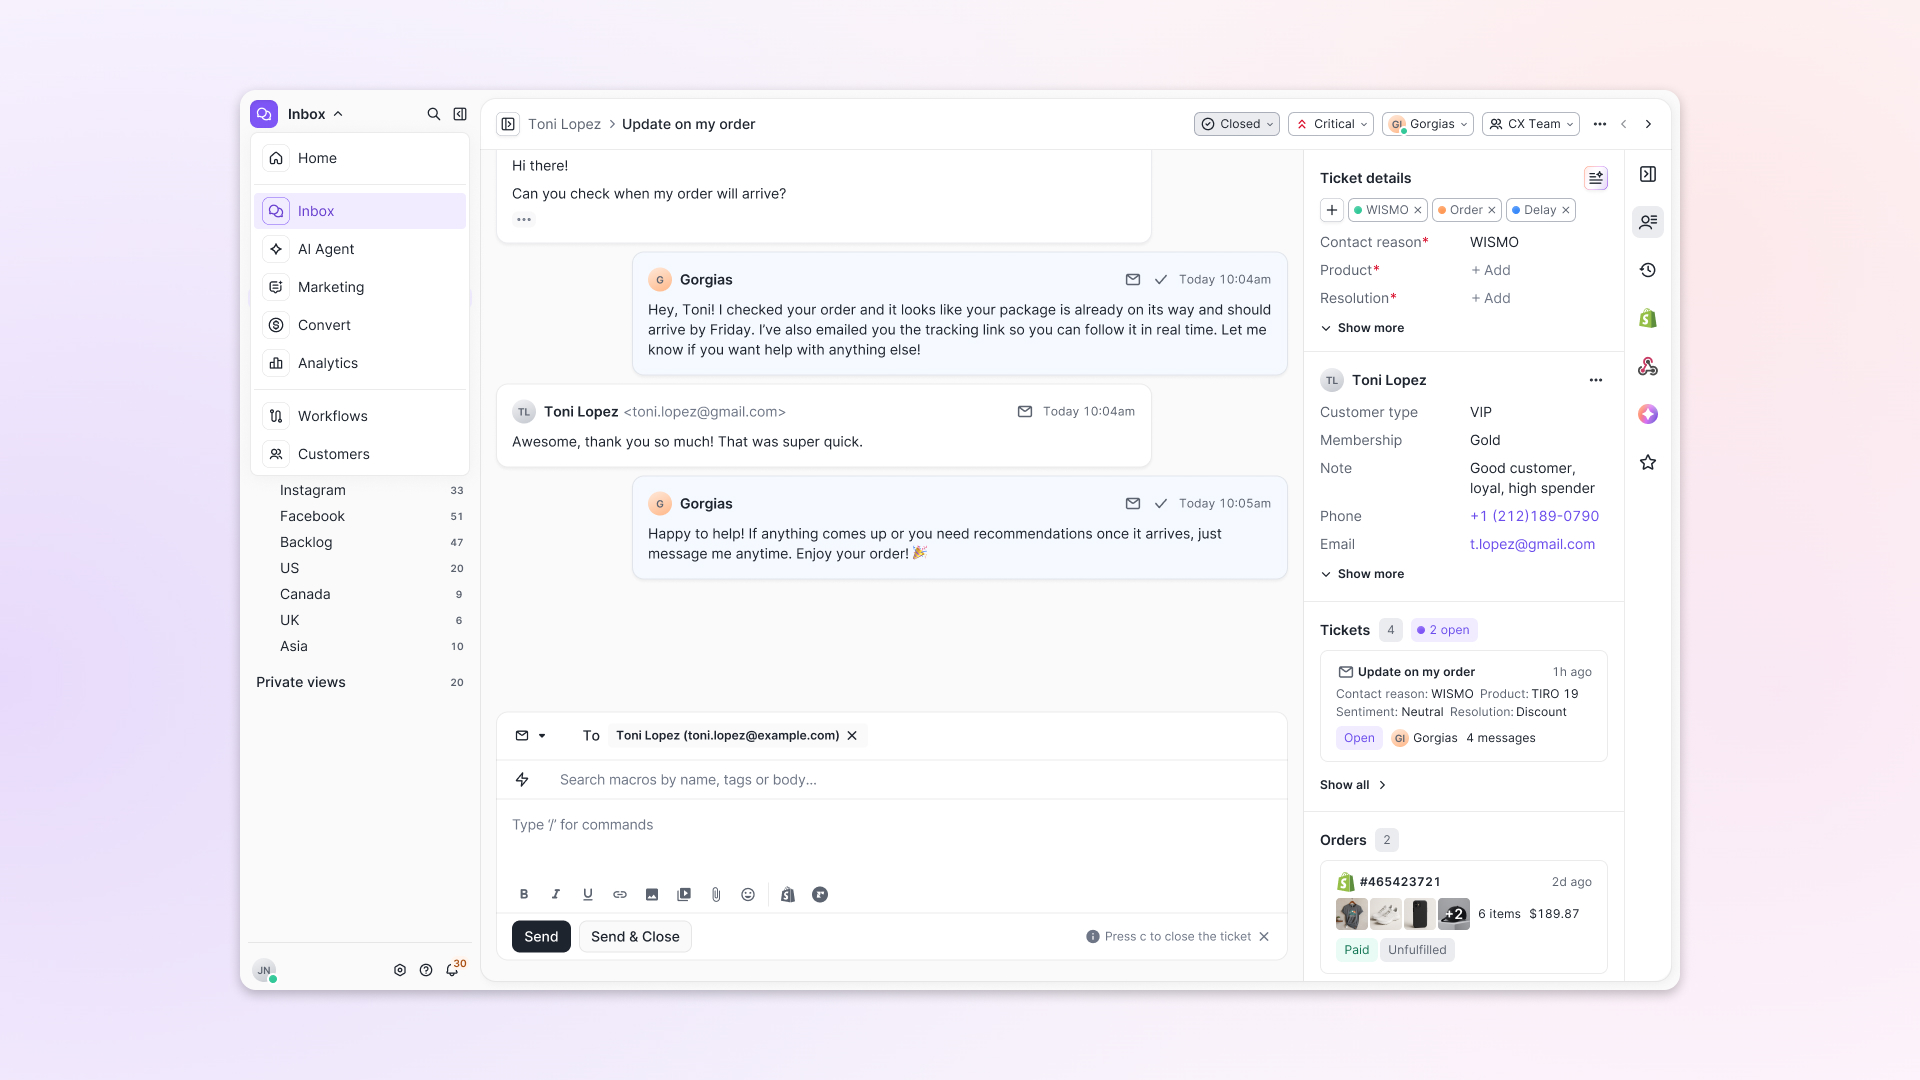The image size is (1920, 1080).
Task: Add a Product value in ticket details
Action: click(1490, 270)
